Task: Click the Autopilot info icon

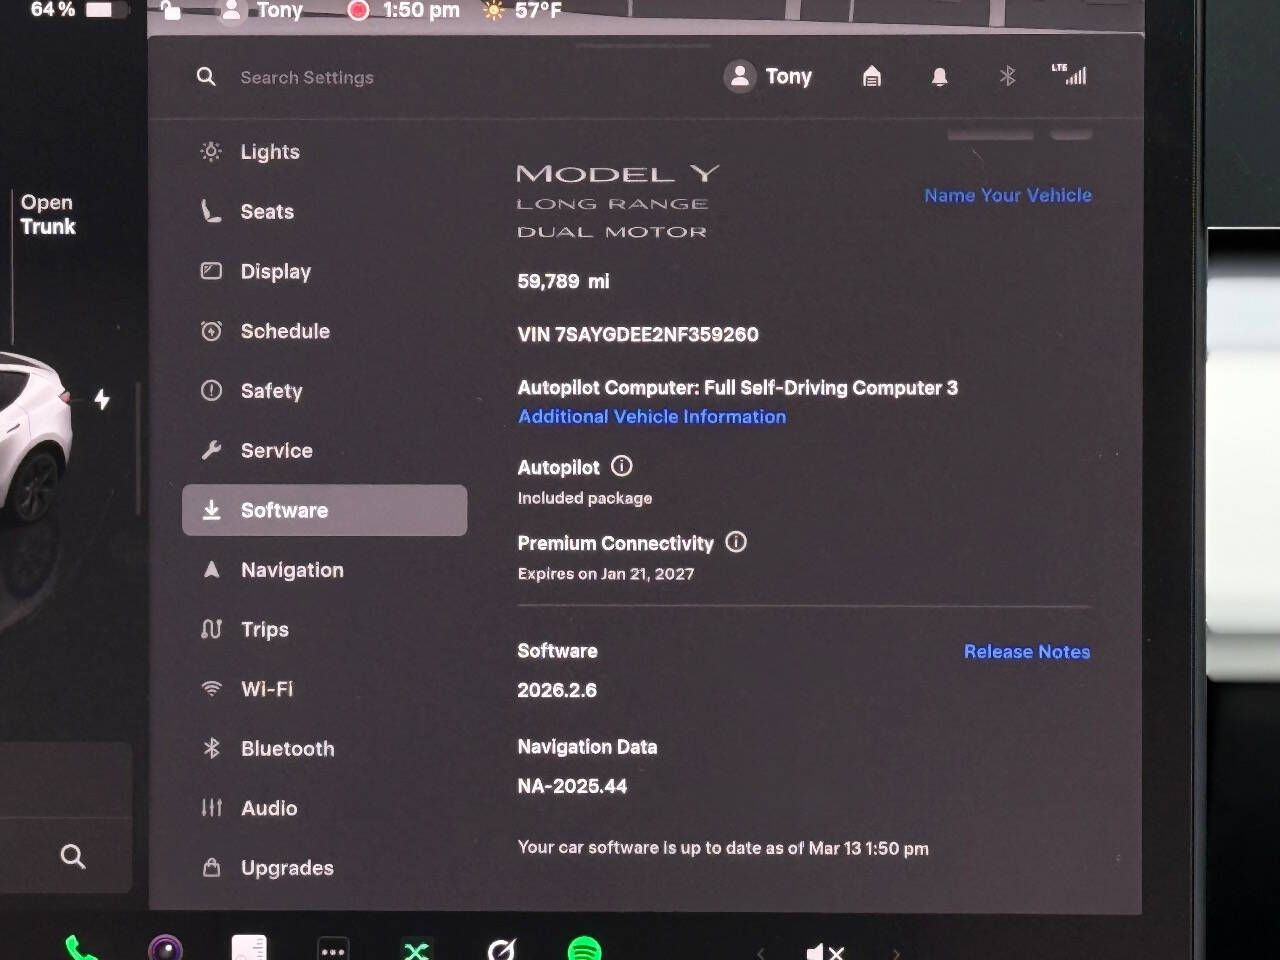Action: (622, 466)
